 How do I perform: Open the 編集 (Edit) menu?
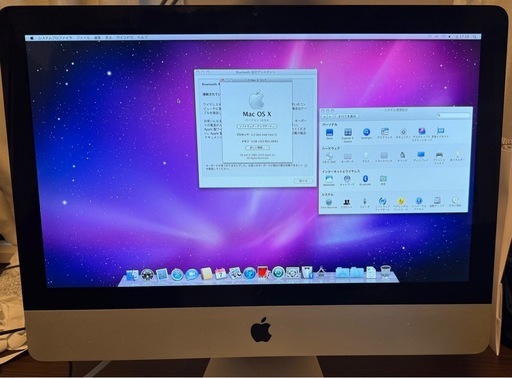pos(97,38)
